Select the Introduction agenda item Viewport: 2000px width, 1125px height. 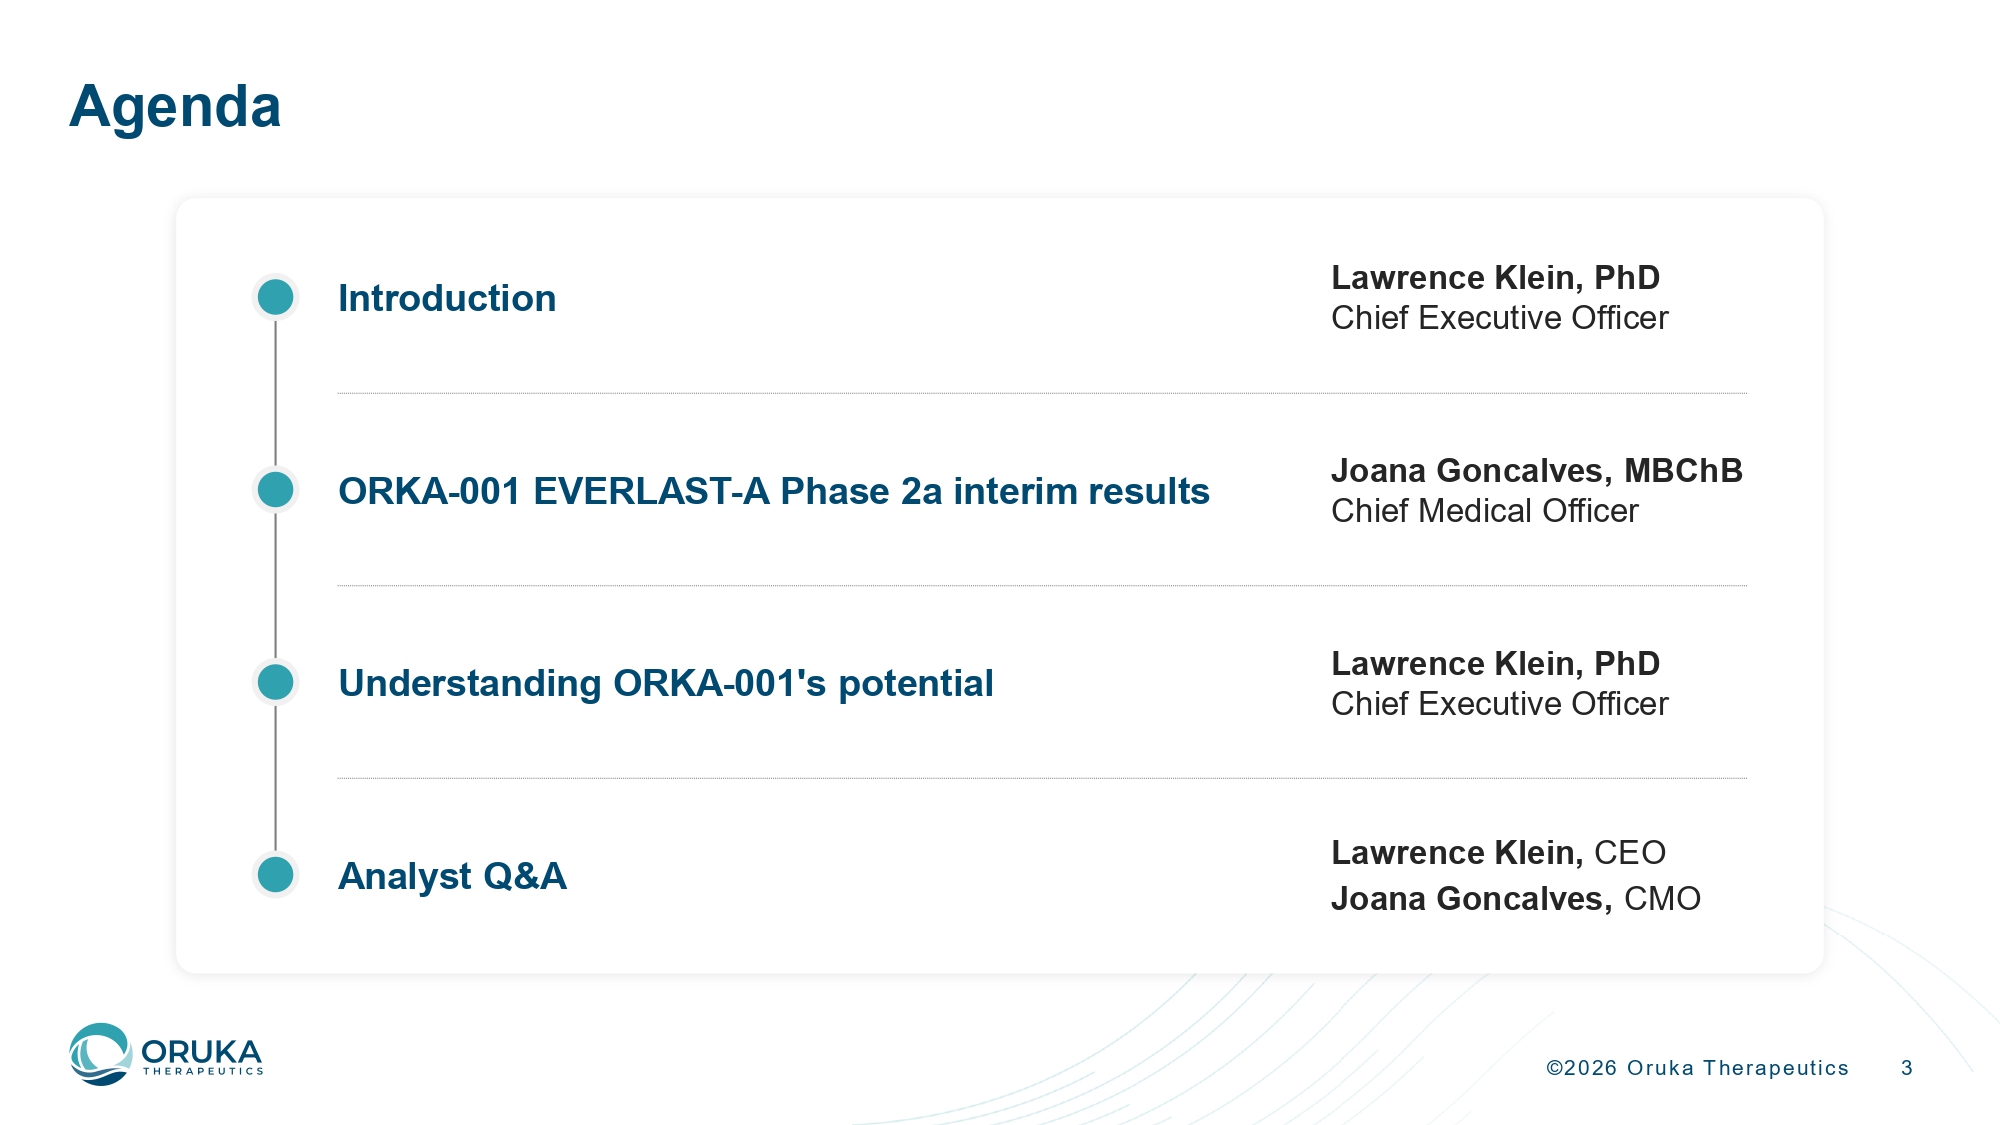point(447,298)
